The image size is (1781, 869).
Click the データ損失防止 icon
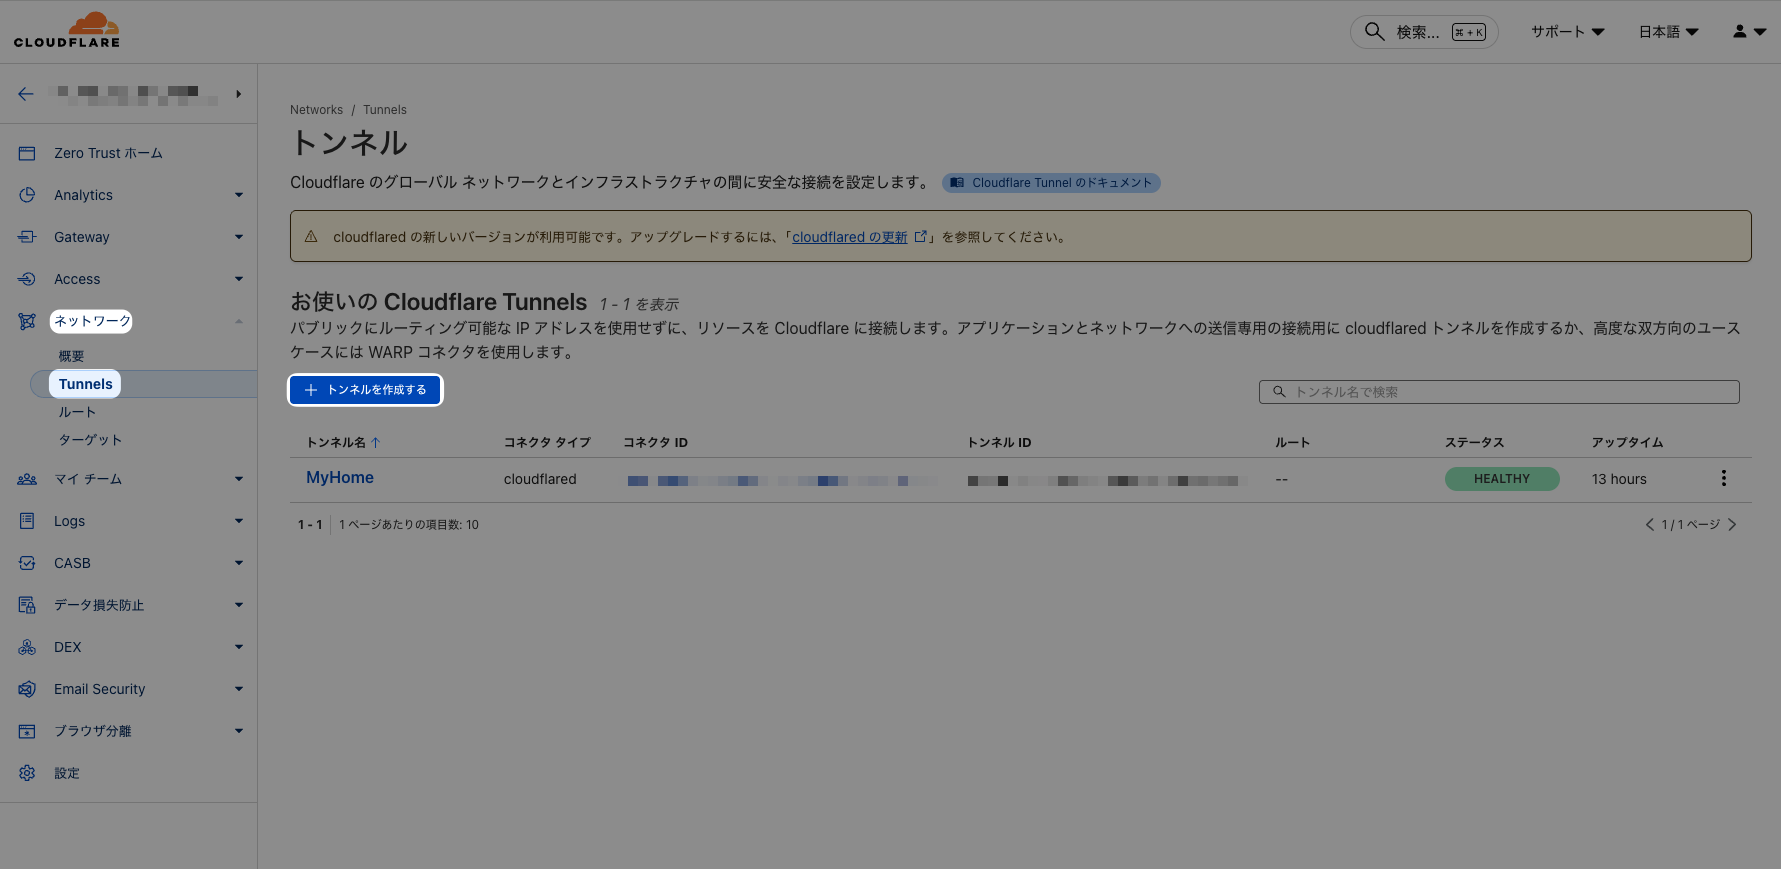click(x=27, y=605)
